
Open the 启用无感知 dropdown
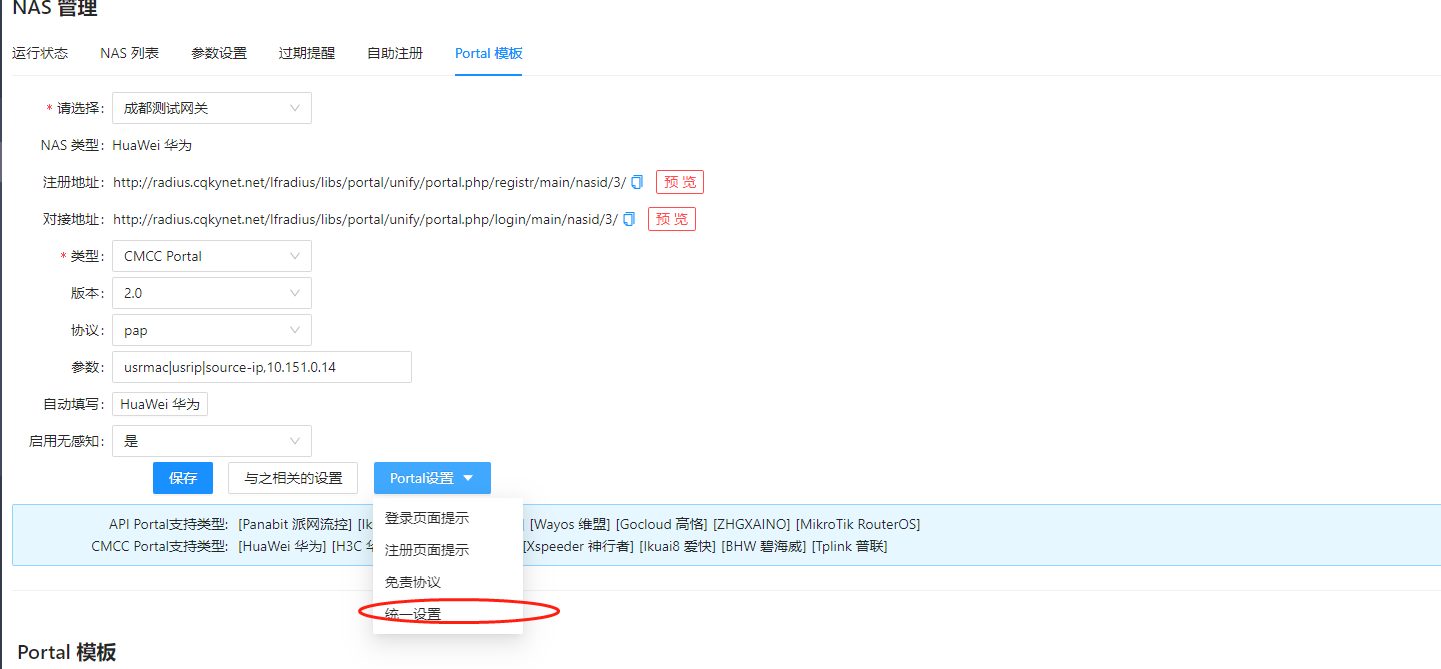click(211, 441)
